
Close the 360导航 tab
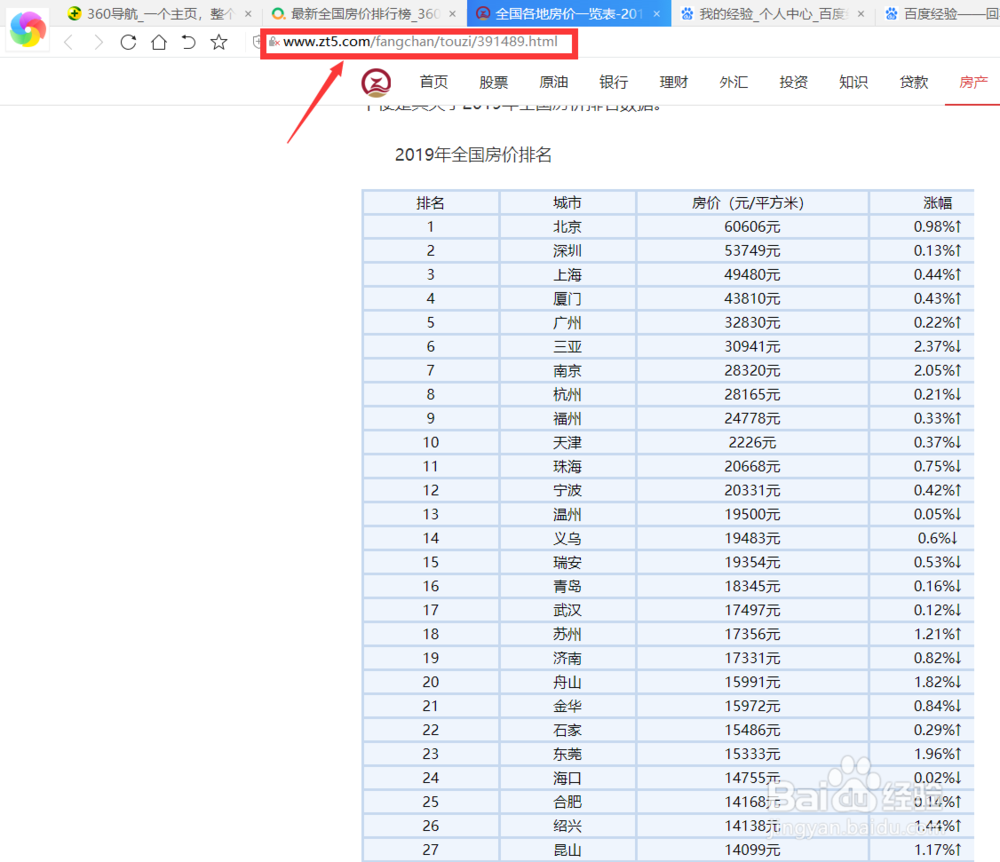[248, 13]
